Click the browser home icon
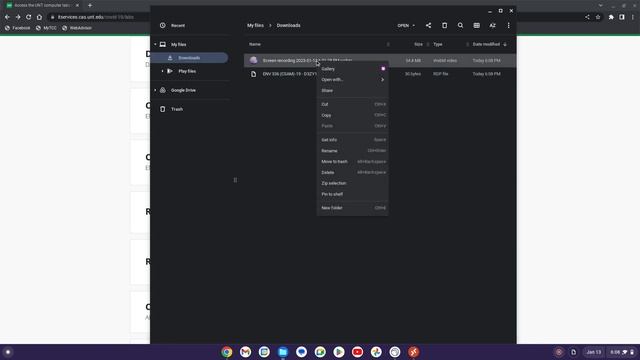Screen dimensions: 640x360 (39, 17)
